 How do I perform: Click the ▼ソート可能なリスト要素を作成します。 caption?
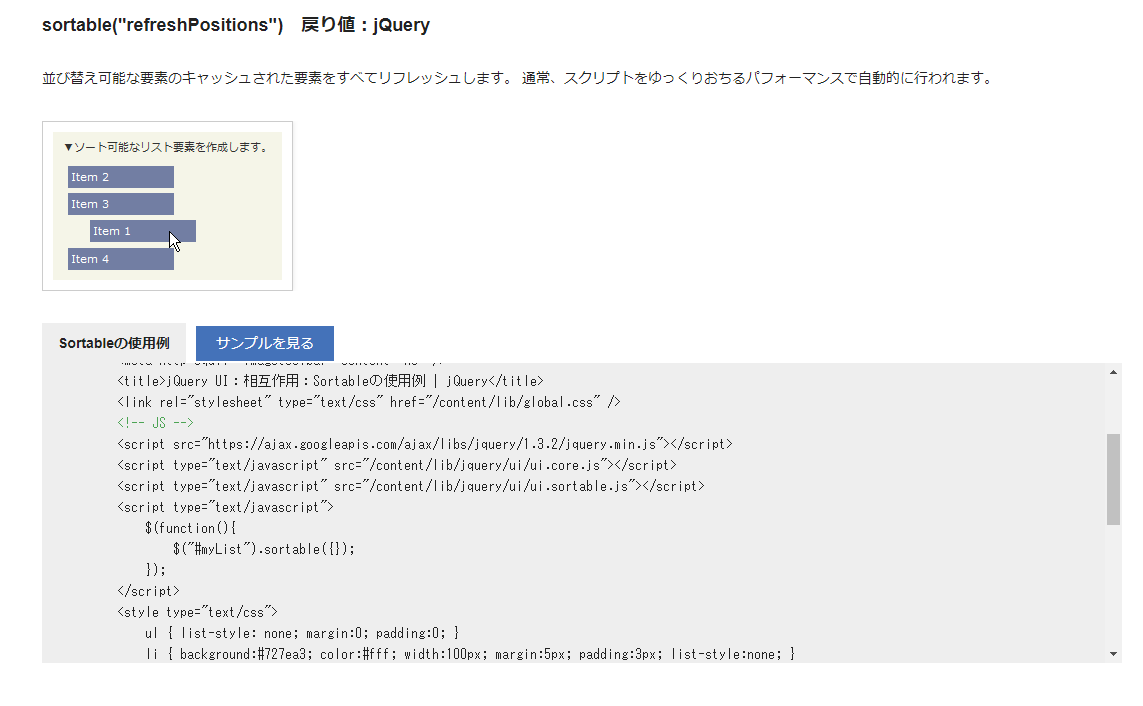click(x=167, y=147)
